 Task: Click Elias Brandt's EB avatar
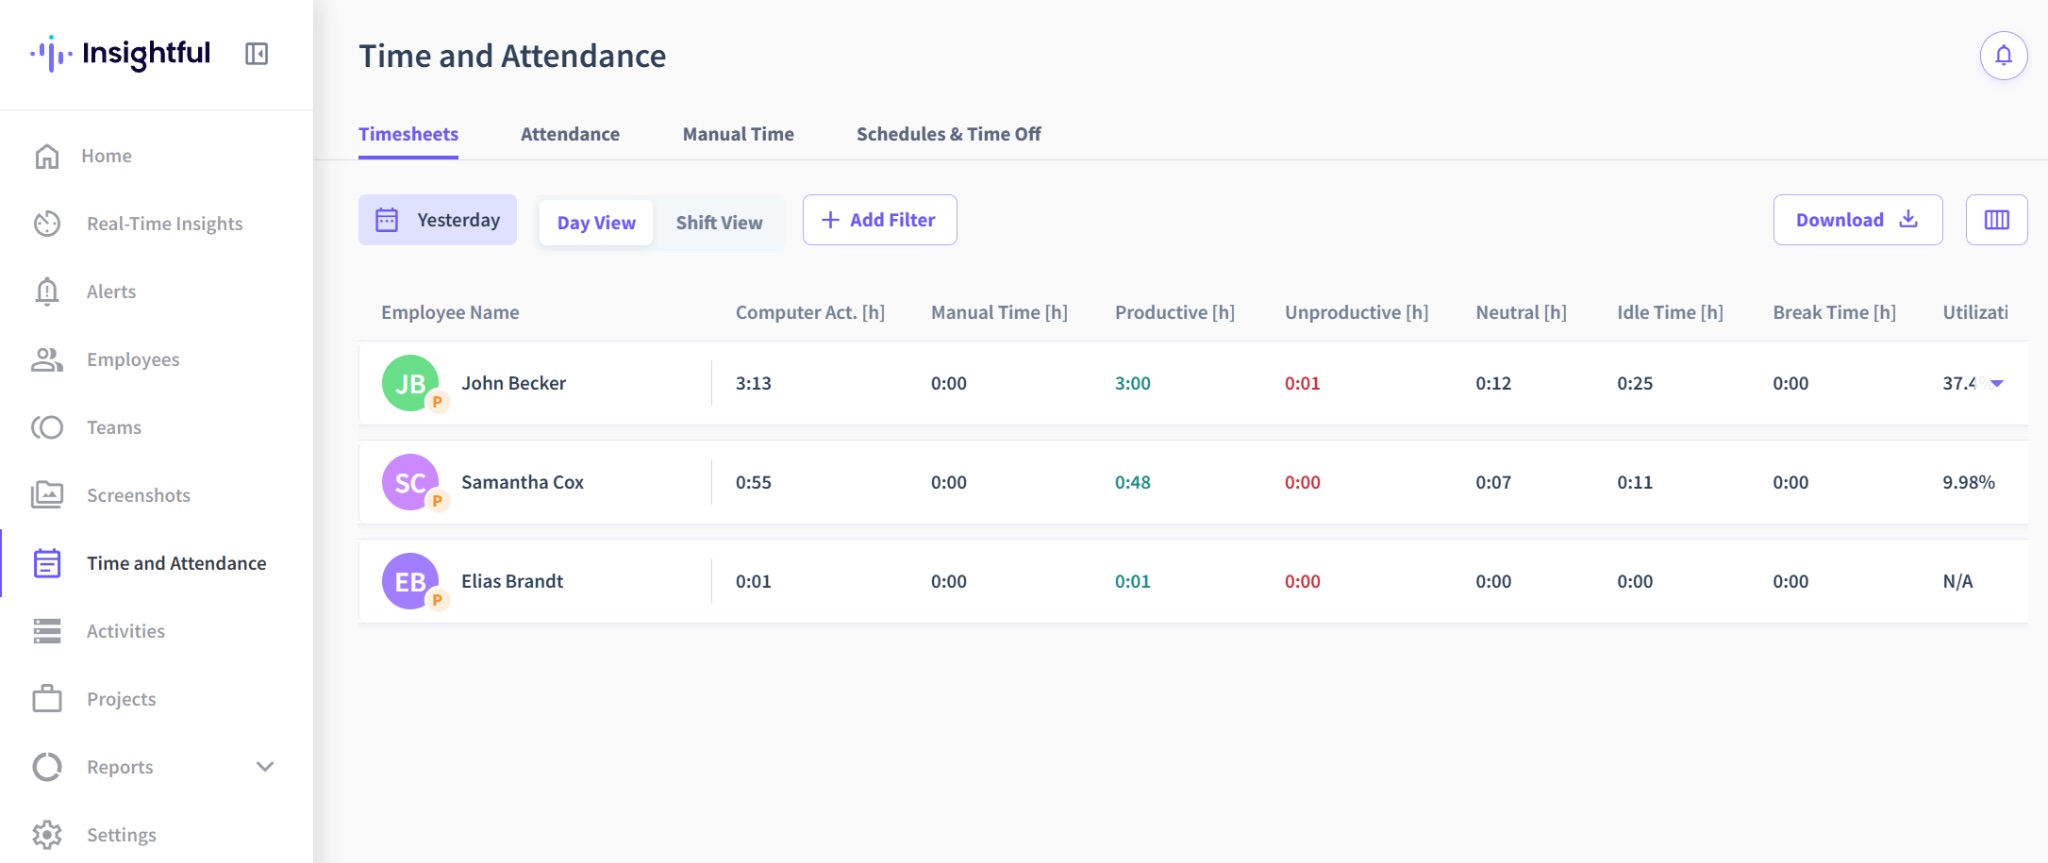410,581
